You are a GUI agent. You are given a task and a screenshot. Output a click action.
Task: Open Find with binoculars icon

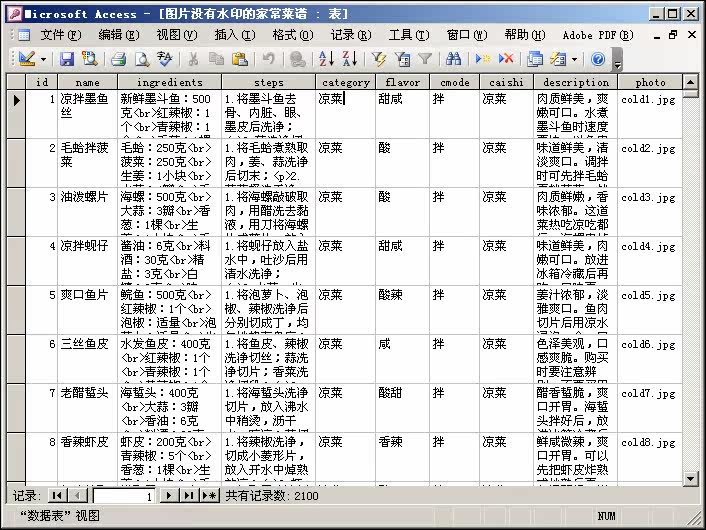(x=453, y=59)
